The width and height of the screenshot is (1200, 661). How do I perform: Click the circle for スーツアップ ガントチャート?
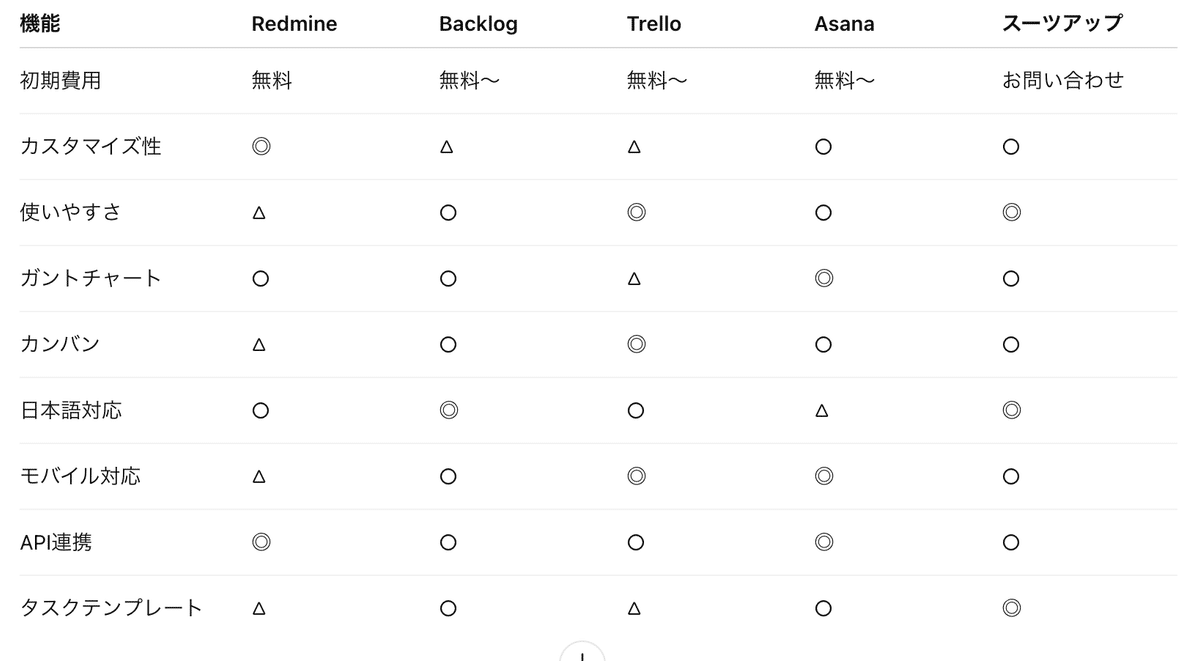1011,279
